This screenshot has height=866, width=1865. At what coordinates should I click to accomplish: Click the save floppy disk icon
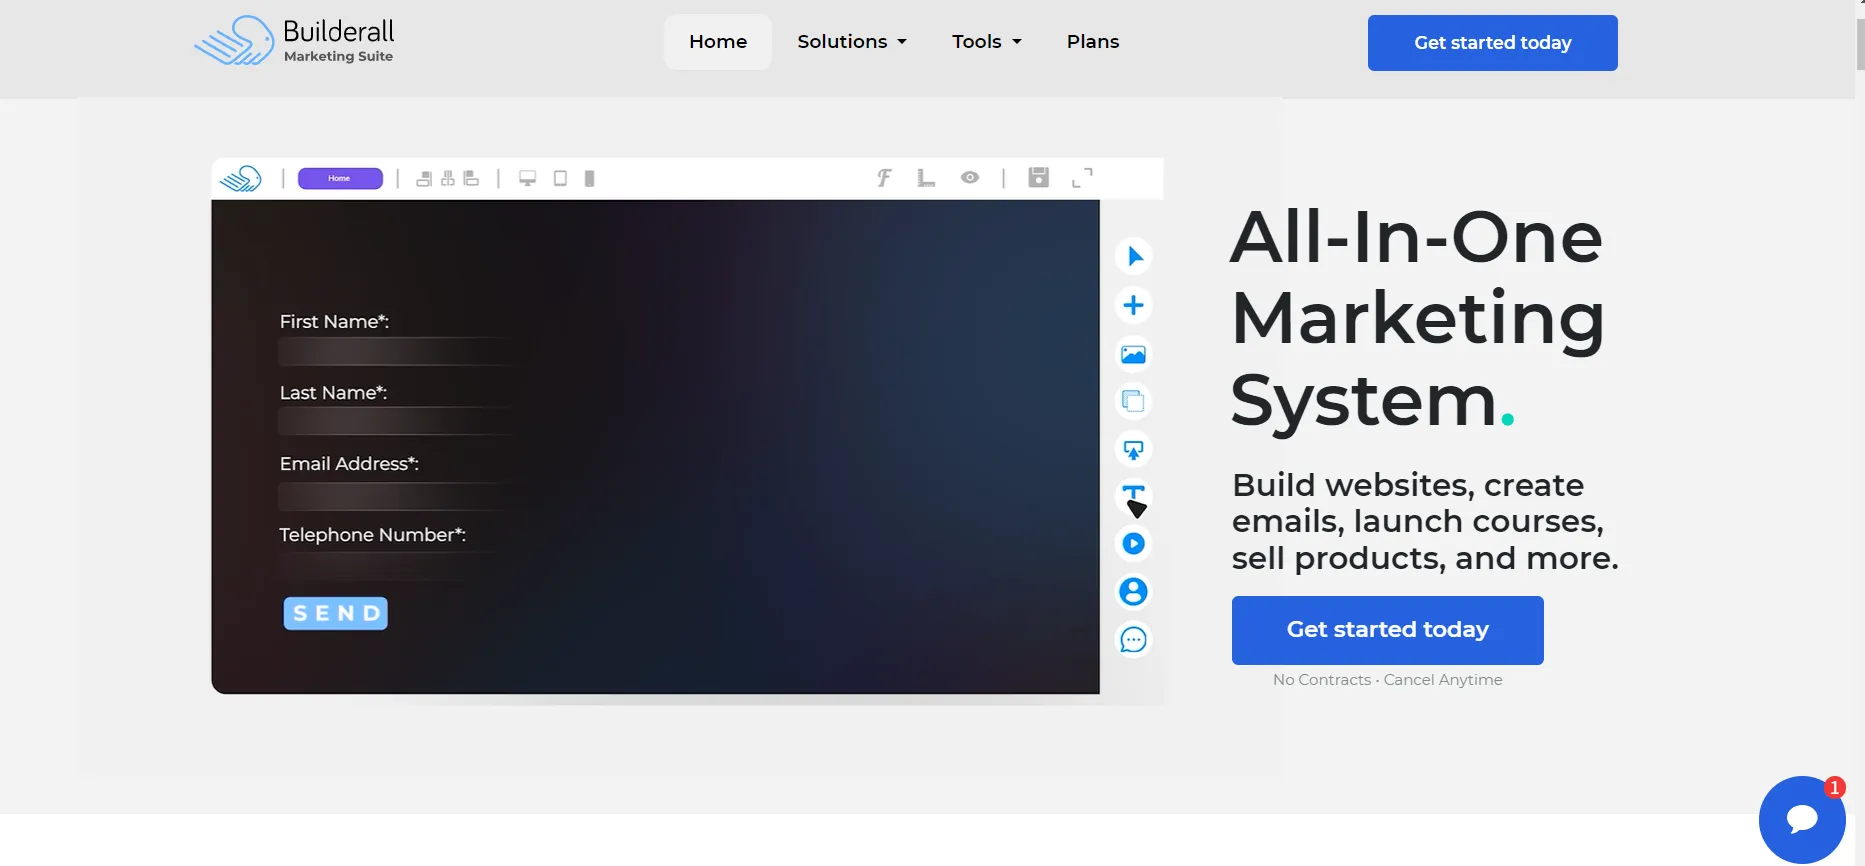tap(1039, 177)
